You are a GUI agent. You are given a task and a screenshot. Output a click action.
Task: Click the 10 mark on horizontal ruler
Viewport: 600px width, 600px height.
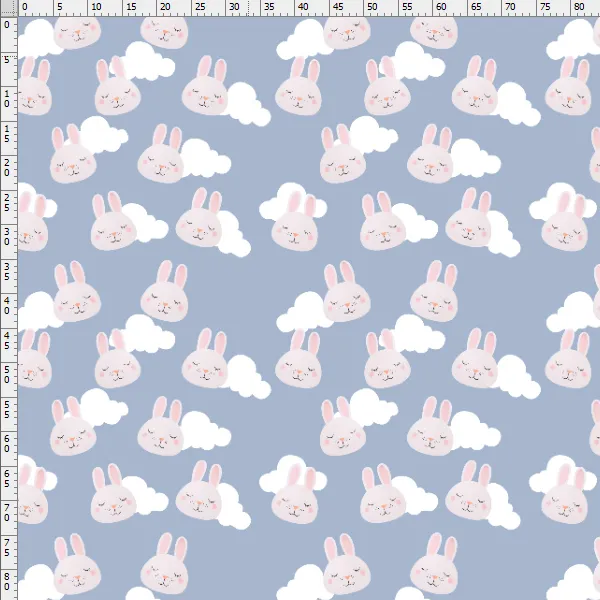[96, 7]
